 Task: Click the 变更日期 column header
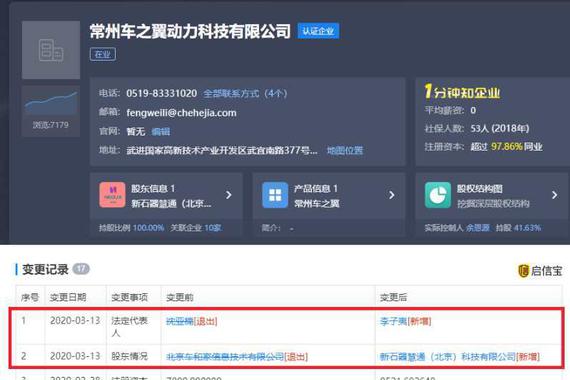coord(68,297)
